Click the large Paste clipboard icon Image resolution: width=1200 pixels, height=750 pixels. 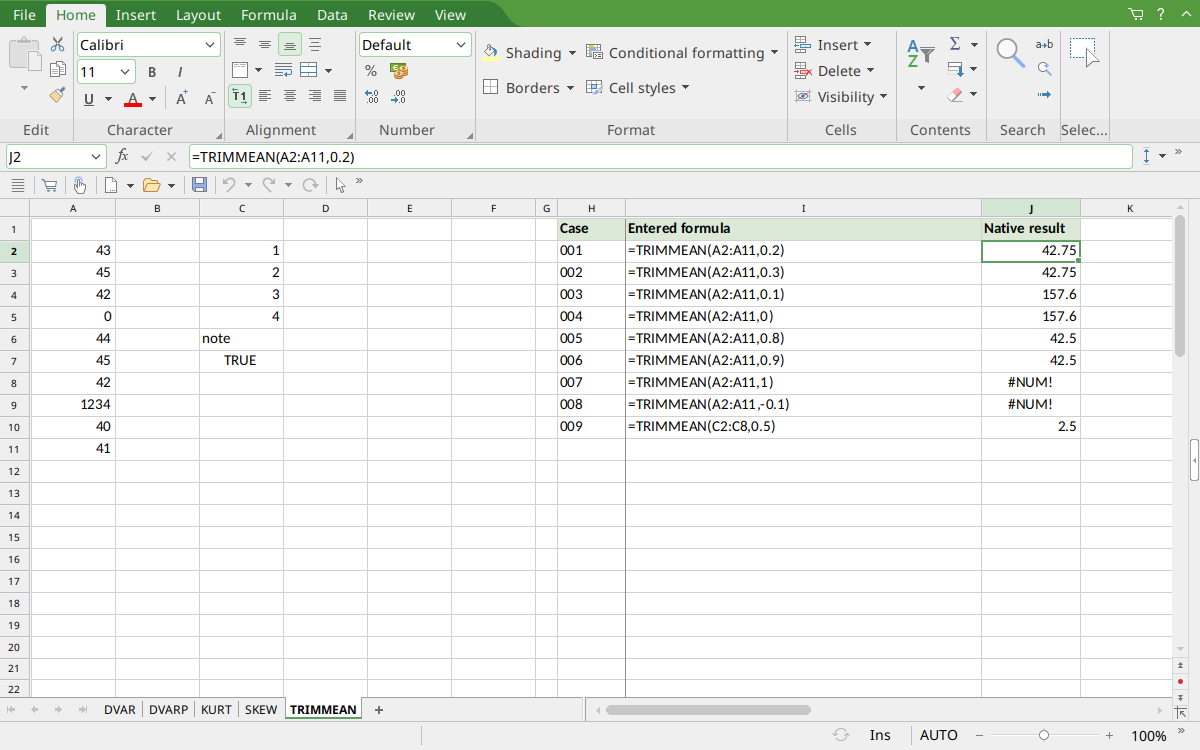[25, 54]
